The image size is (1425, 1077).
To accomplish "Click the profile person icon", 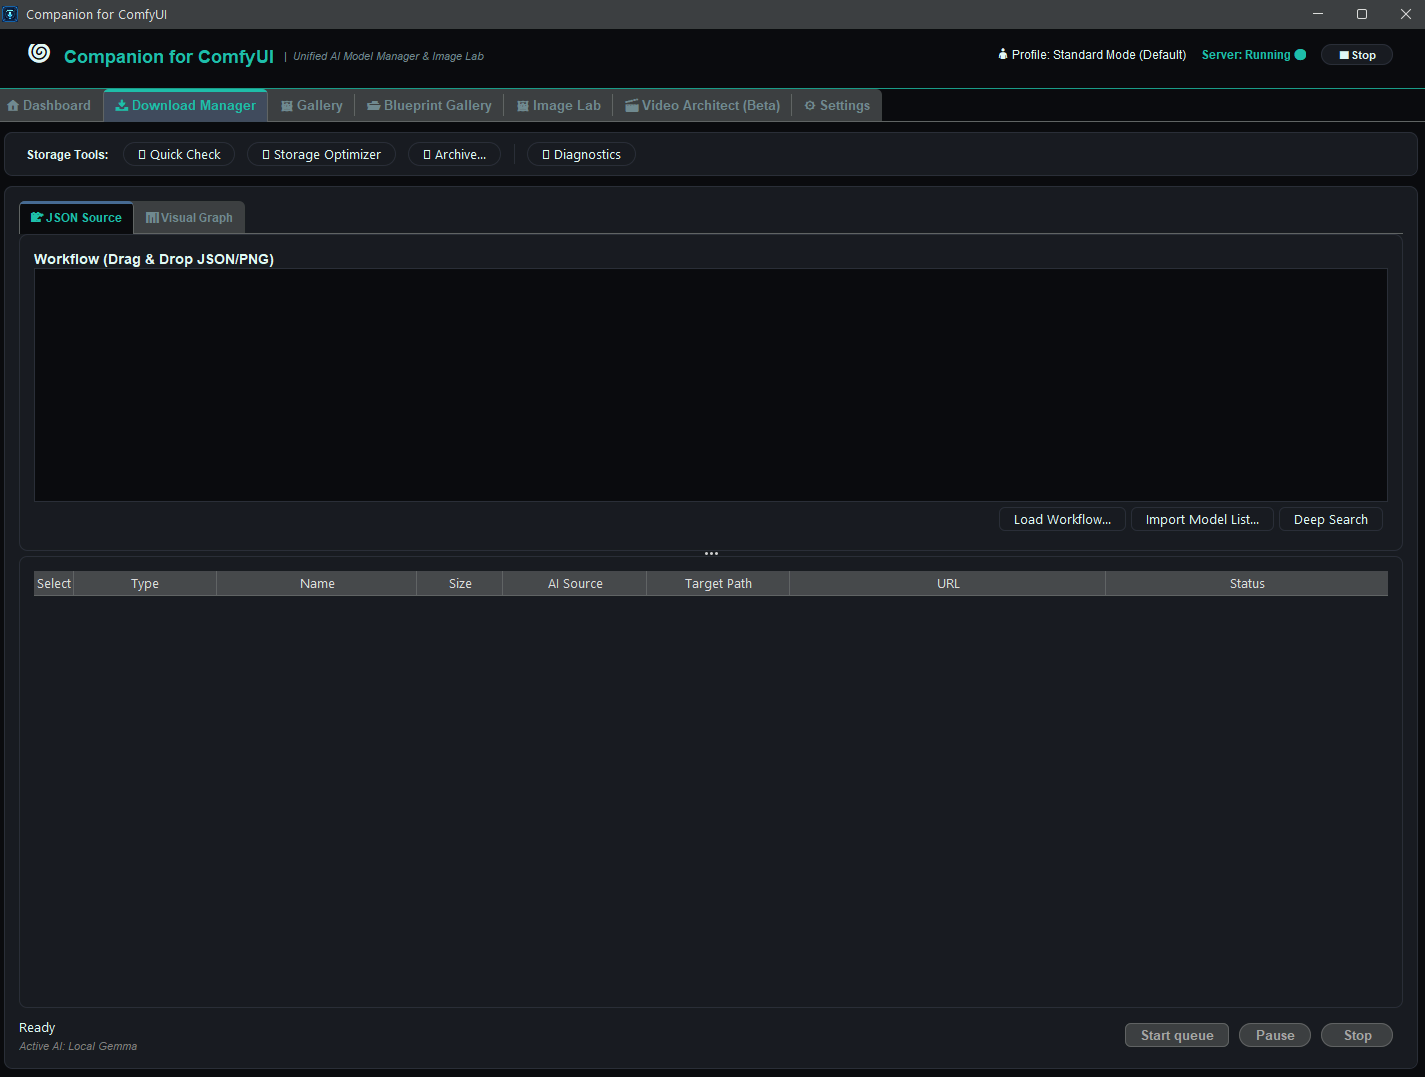I will pyautogui.click(x=1003, y=54).
